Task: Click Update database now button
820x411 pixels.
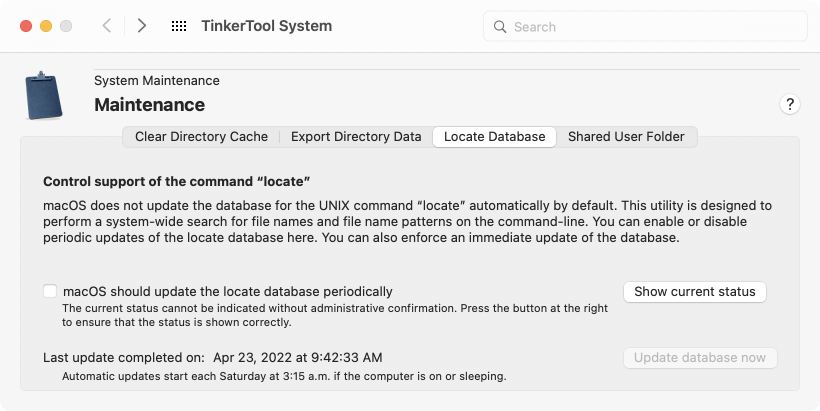Action: click(x=700, y=358)
